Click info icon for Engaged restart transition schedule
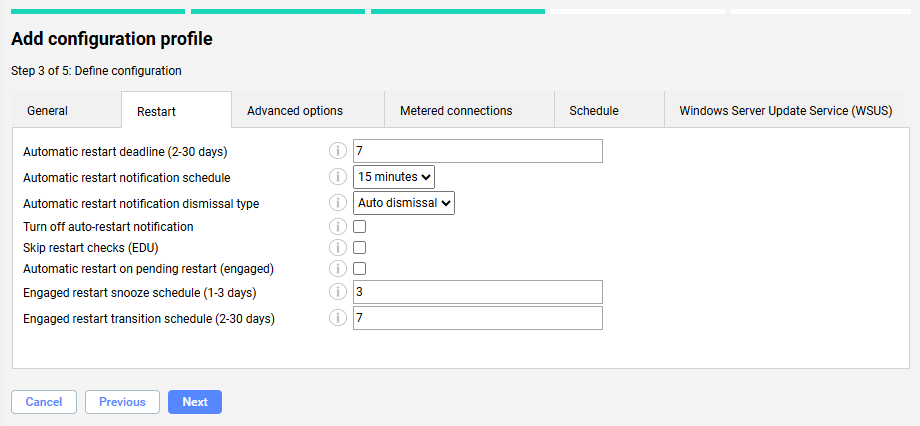This screenshot has height=426, width=920. (x=338, y=318)
